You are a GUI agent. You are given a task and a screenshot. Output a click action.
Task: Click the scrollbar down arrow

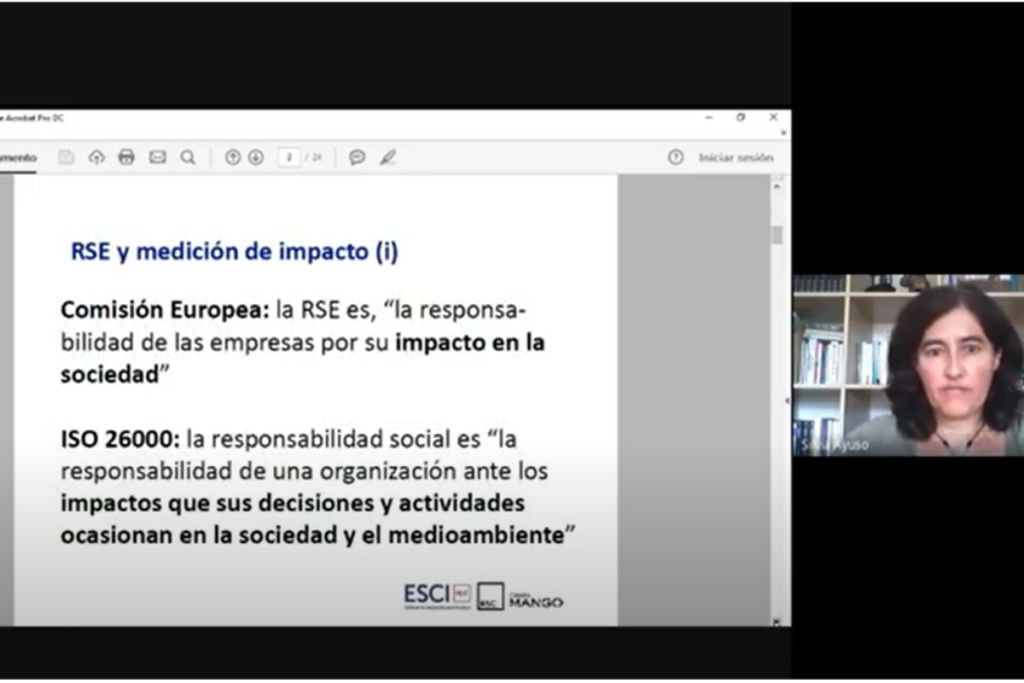(777, 621)
